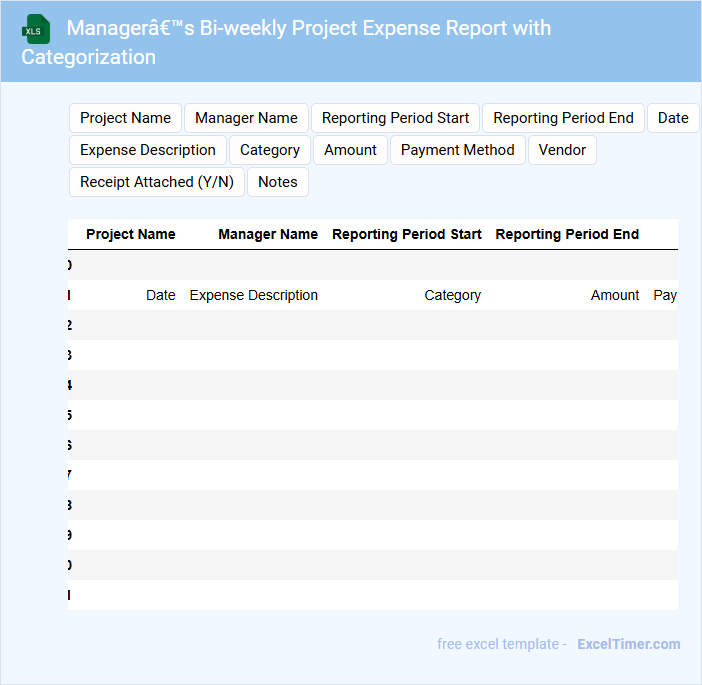Select the Vendor tag
Image resolution: width=702 pixels, height=685 pixels.
coord(562,150)
